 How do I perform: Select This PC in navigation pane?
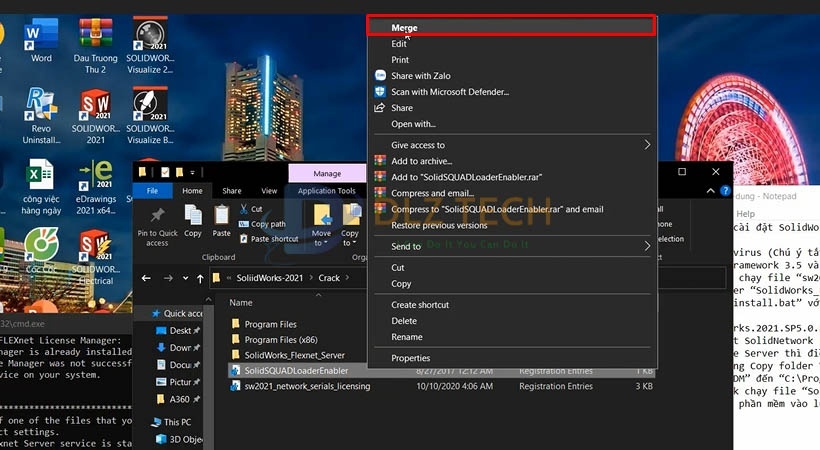coord(172,422)
